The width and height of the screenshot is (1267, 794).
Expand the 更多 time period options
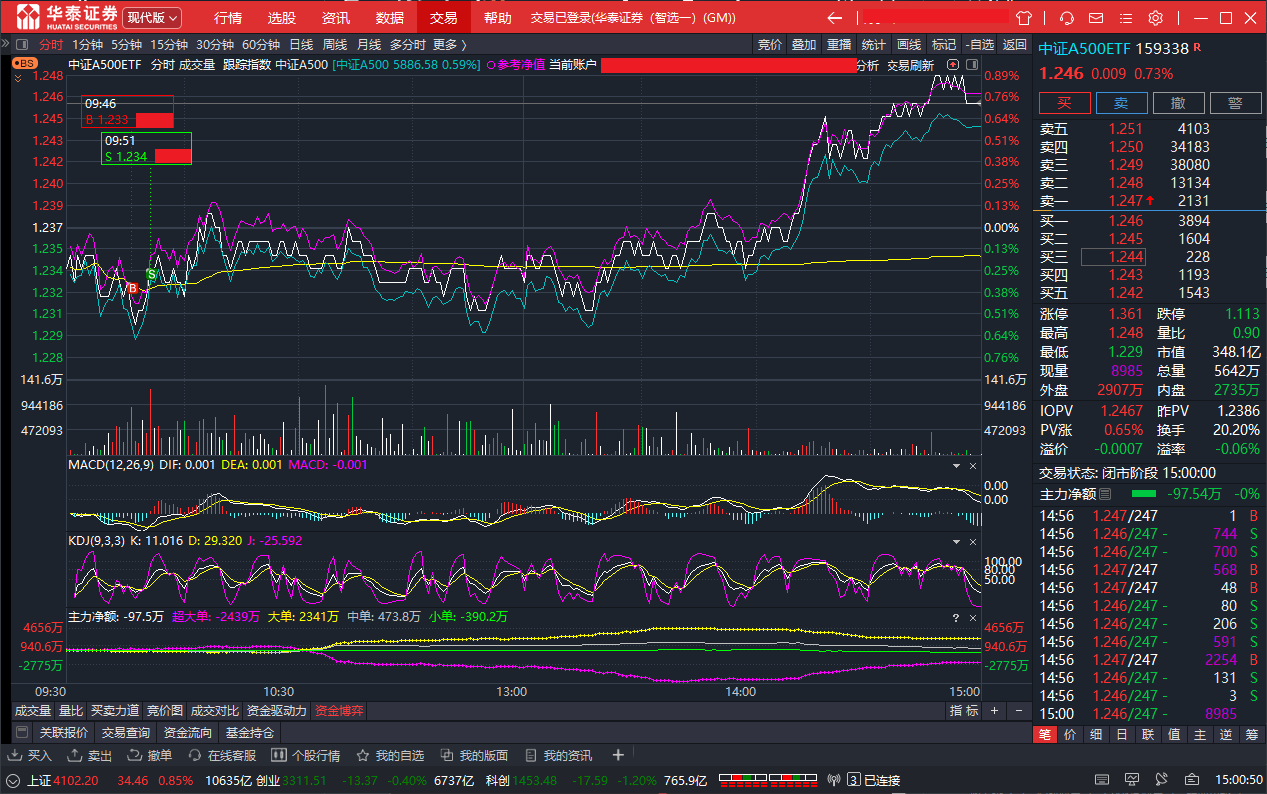[x=449, y=44]
